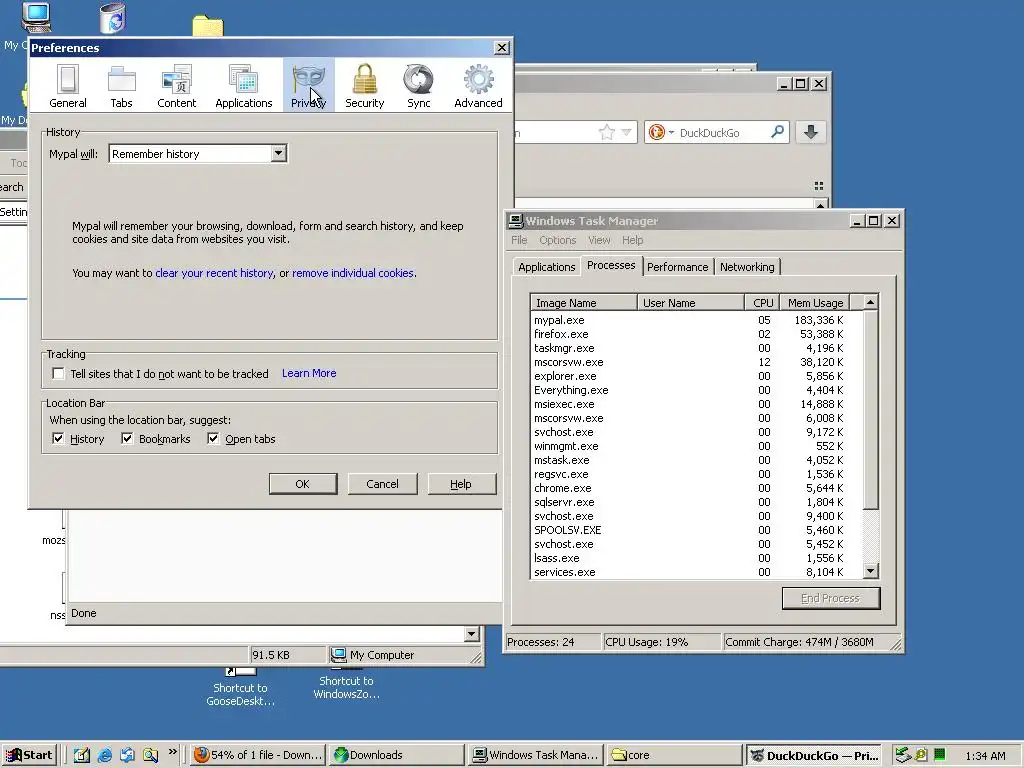
Task: Click scroll up arrow in process list
Action: (x=871, y=302)
